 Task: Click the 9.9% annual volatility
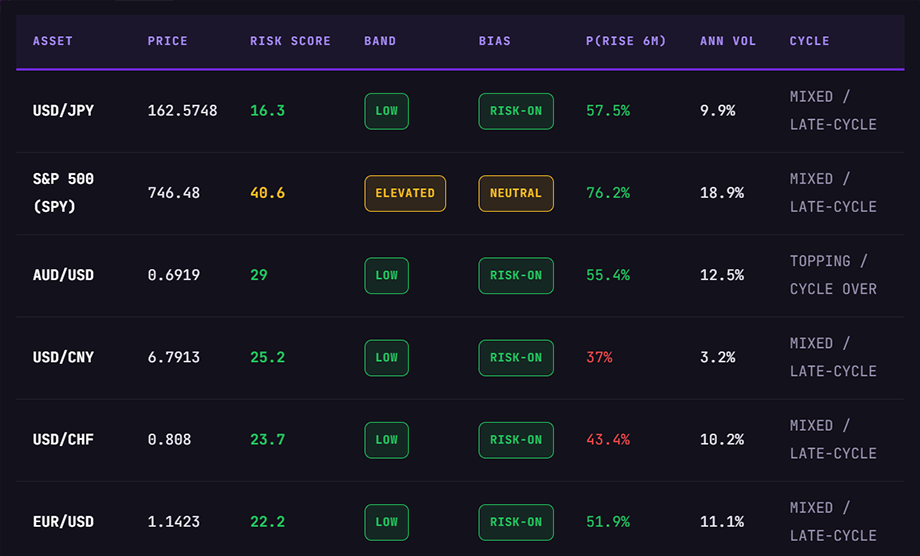pyautogui.click(x=718, y=111)
